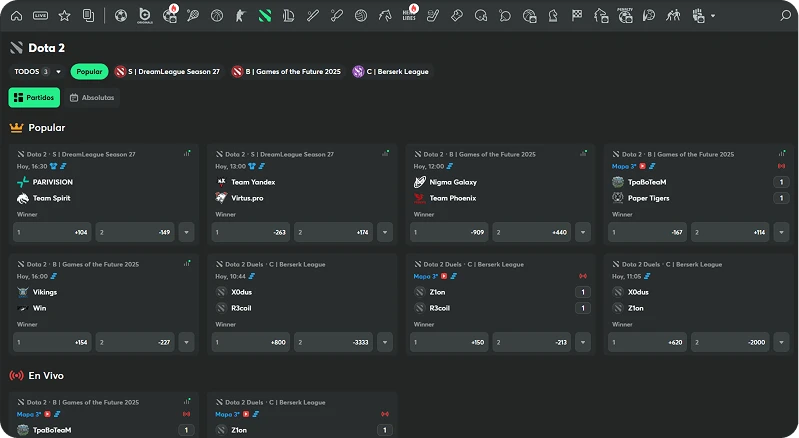
Task: Expand more markets on PARIVISION match
Action: tap(188, 232)
